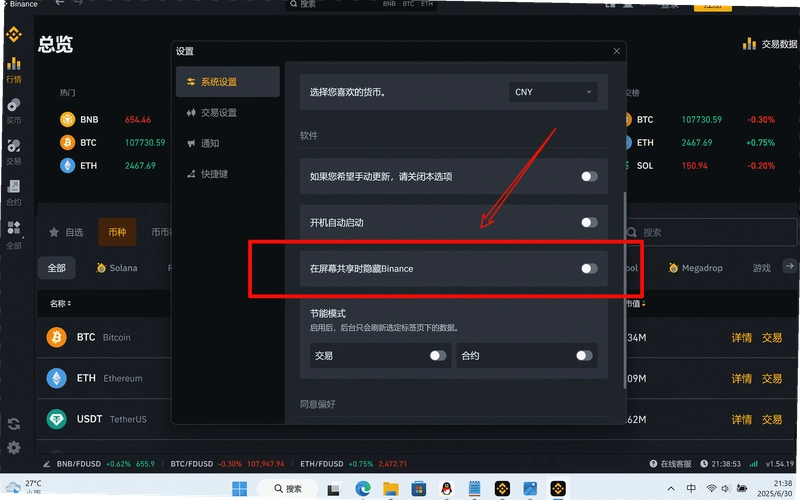Viewport: 800px width, 500px height.
Task: Open 详情 for the BTC row
Action: click(x=741, y=337)
